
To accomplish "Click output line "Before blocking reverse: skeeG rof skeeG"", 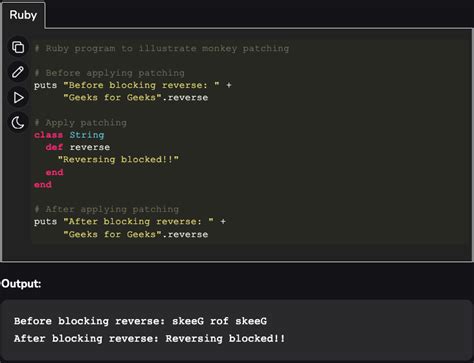I will (x=140, y=321).
